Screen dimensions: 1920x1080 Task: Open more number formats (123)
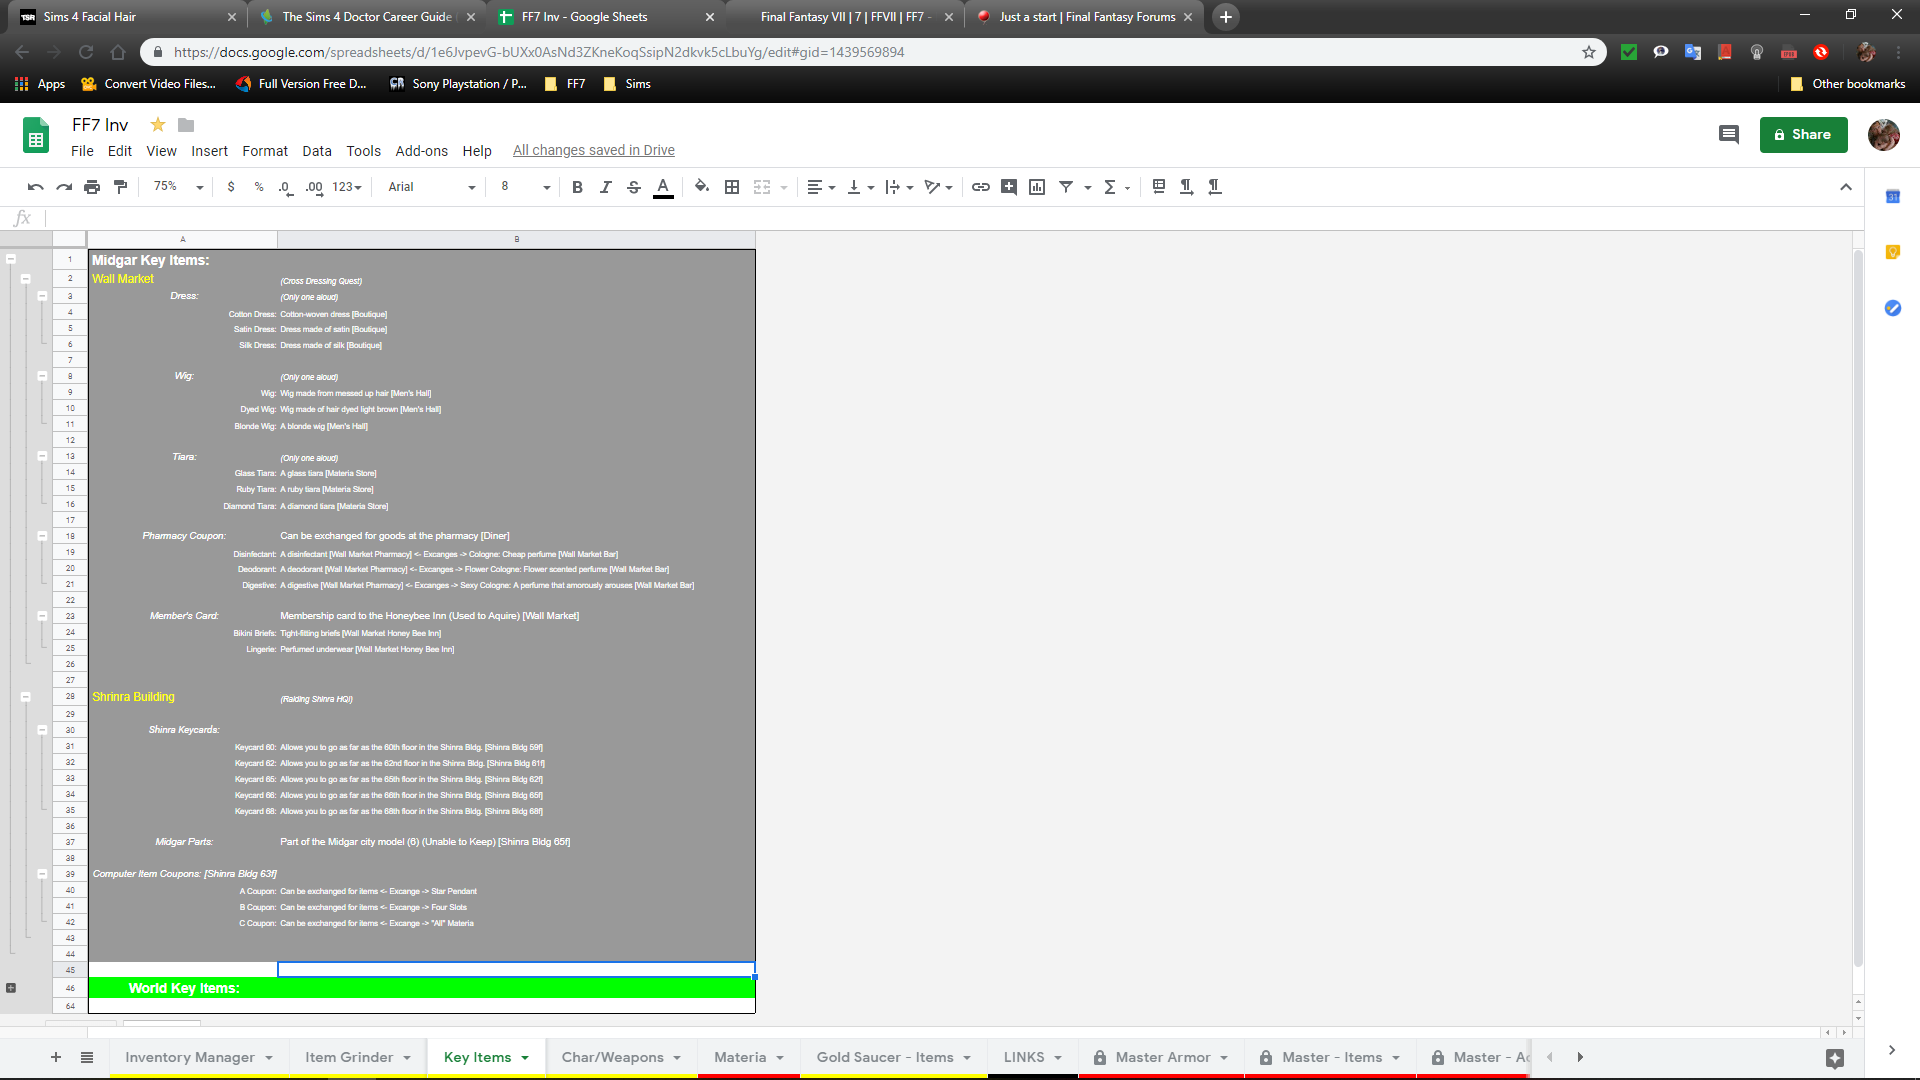click(347, 187)
